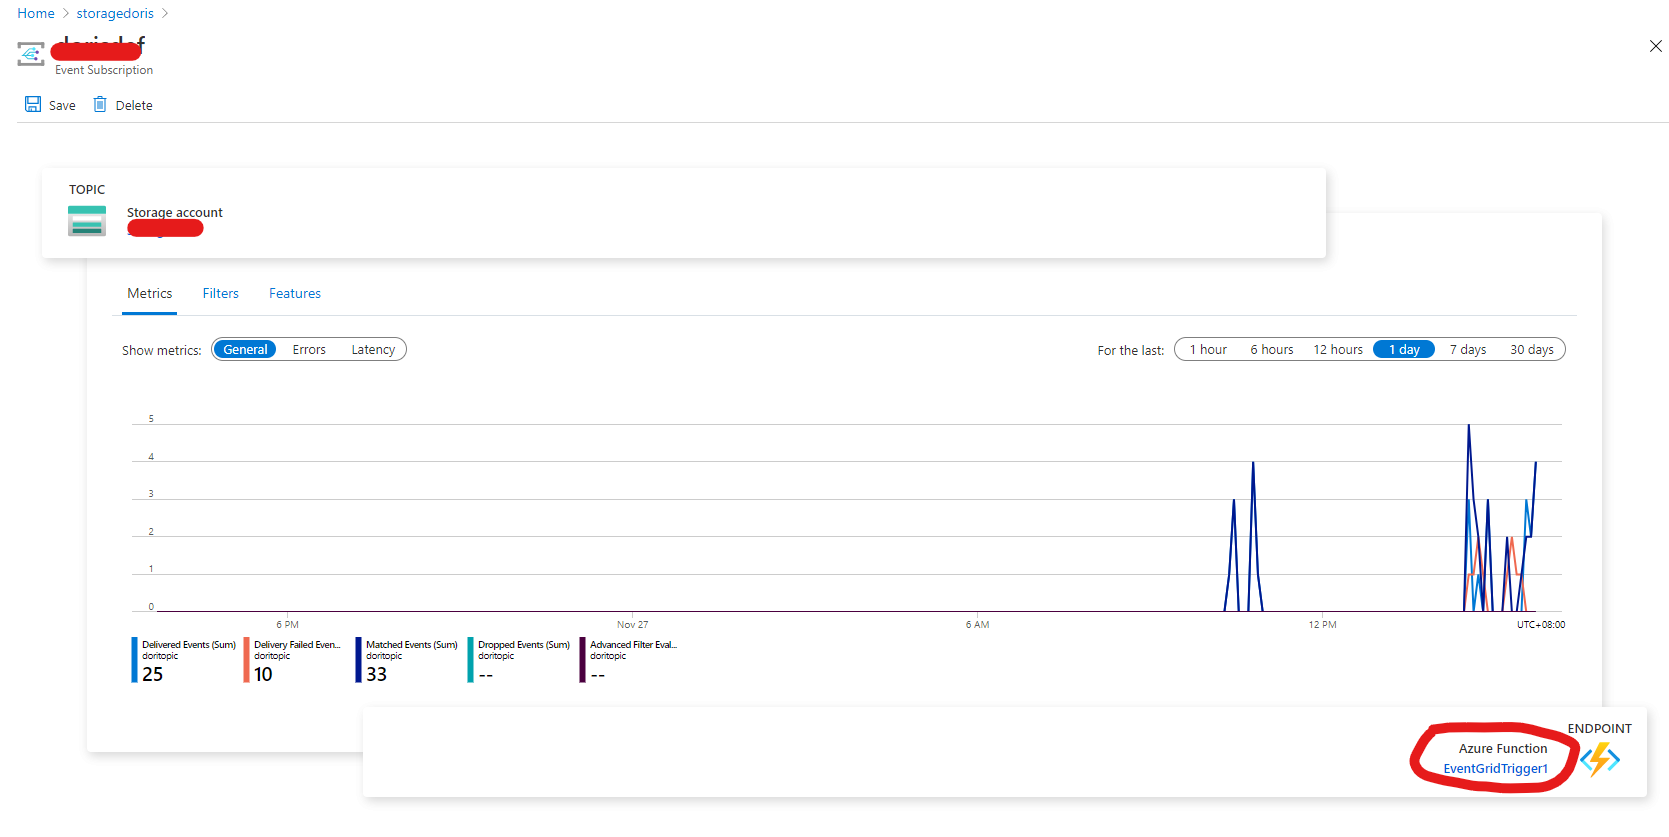The width and height of the screenshot is (1669, 837).
Task: Click the Storage account topic icon
Action: 87,221
